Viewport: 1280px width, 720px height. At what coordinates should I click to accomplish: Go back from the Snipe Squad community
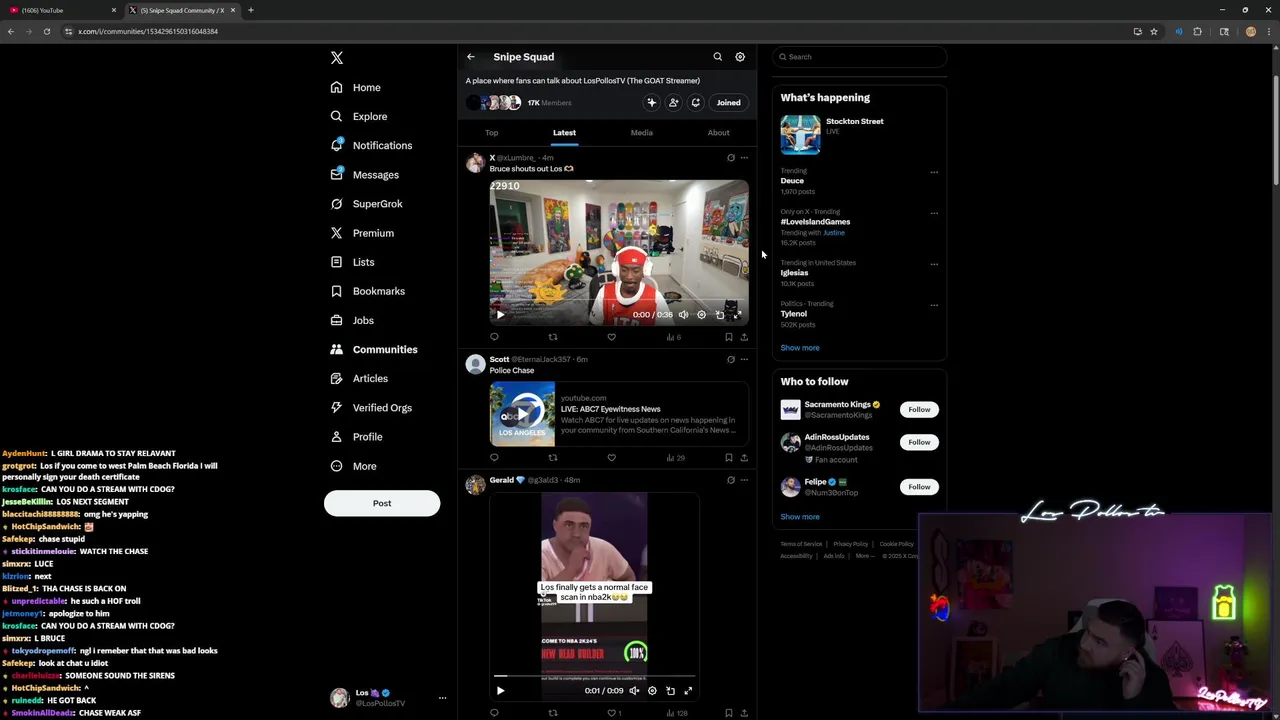(x=471, y=57)
